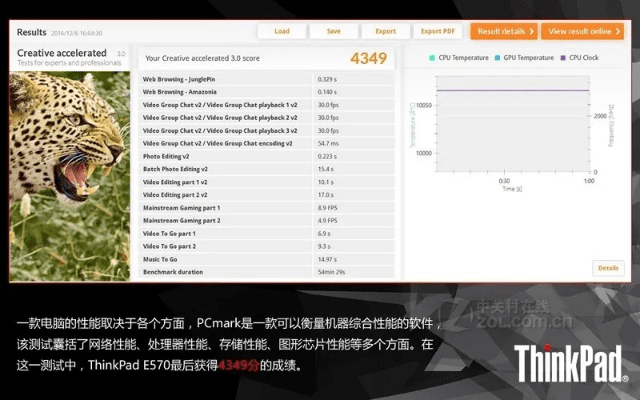Image resolution: width=640 pixels, height=400 pixels.
Task: Click the 4349 score value
Action: click(x=368, y=58)
